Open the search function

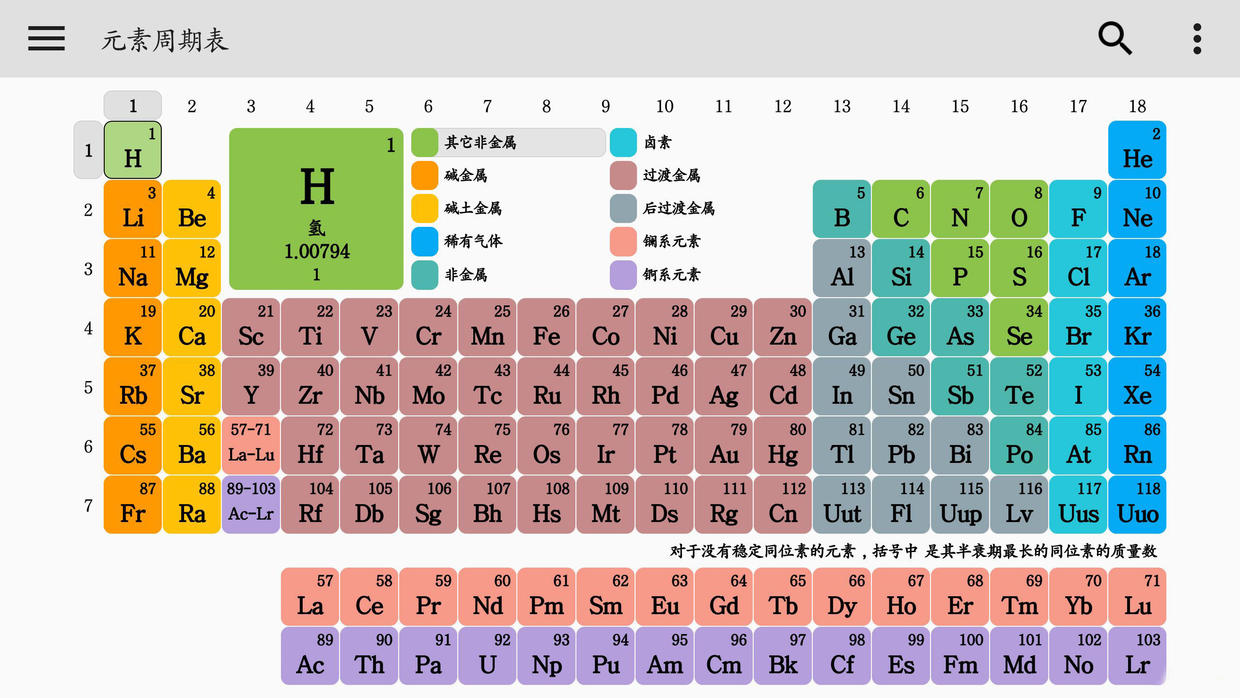coord(1114,39)
